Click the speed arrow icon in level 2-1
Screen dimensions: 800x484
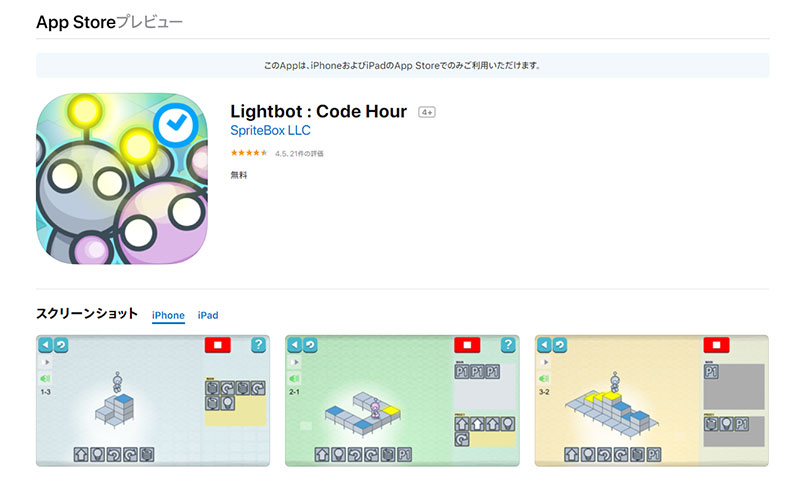tap(295, 362)
